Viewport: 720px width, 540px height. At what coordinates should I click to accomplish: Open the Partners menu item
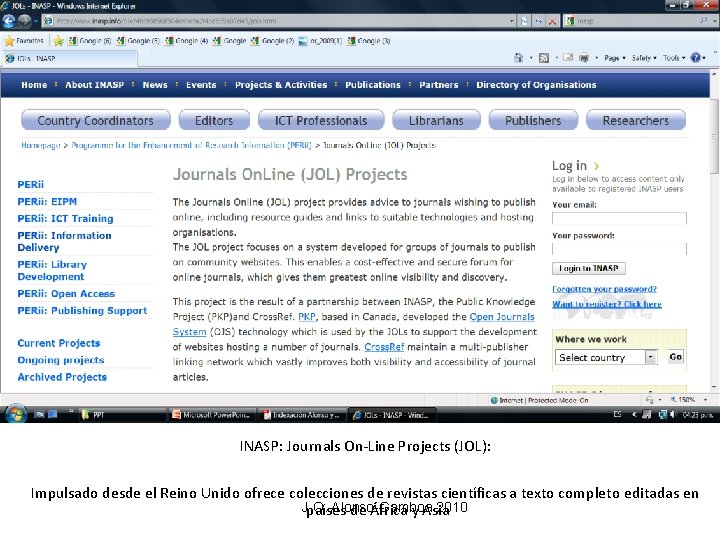click(x=439, y=85)
